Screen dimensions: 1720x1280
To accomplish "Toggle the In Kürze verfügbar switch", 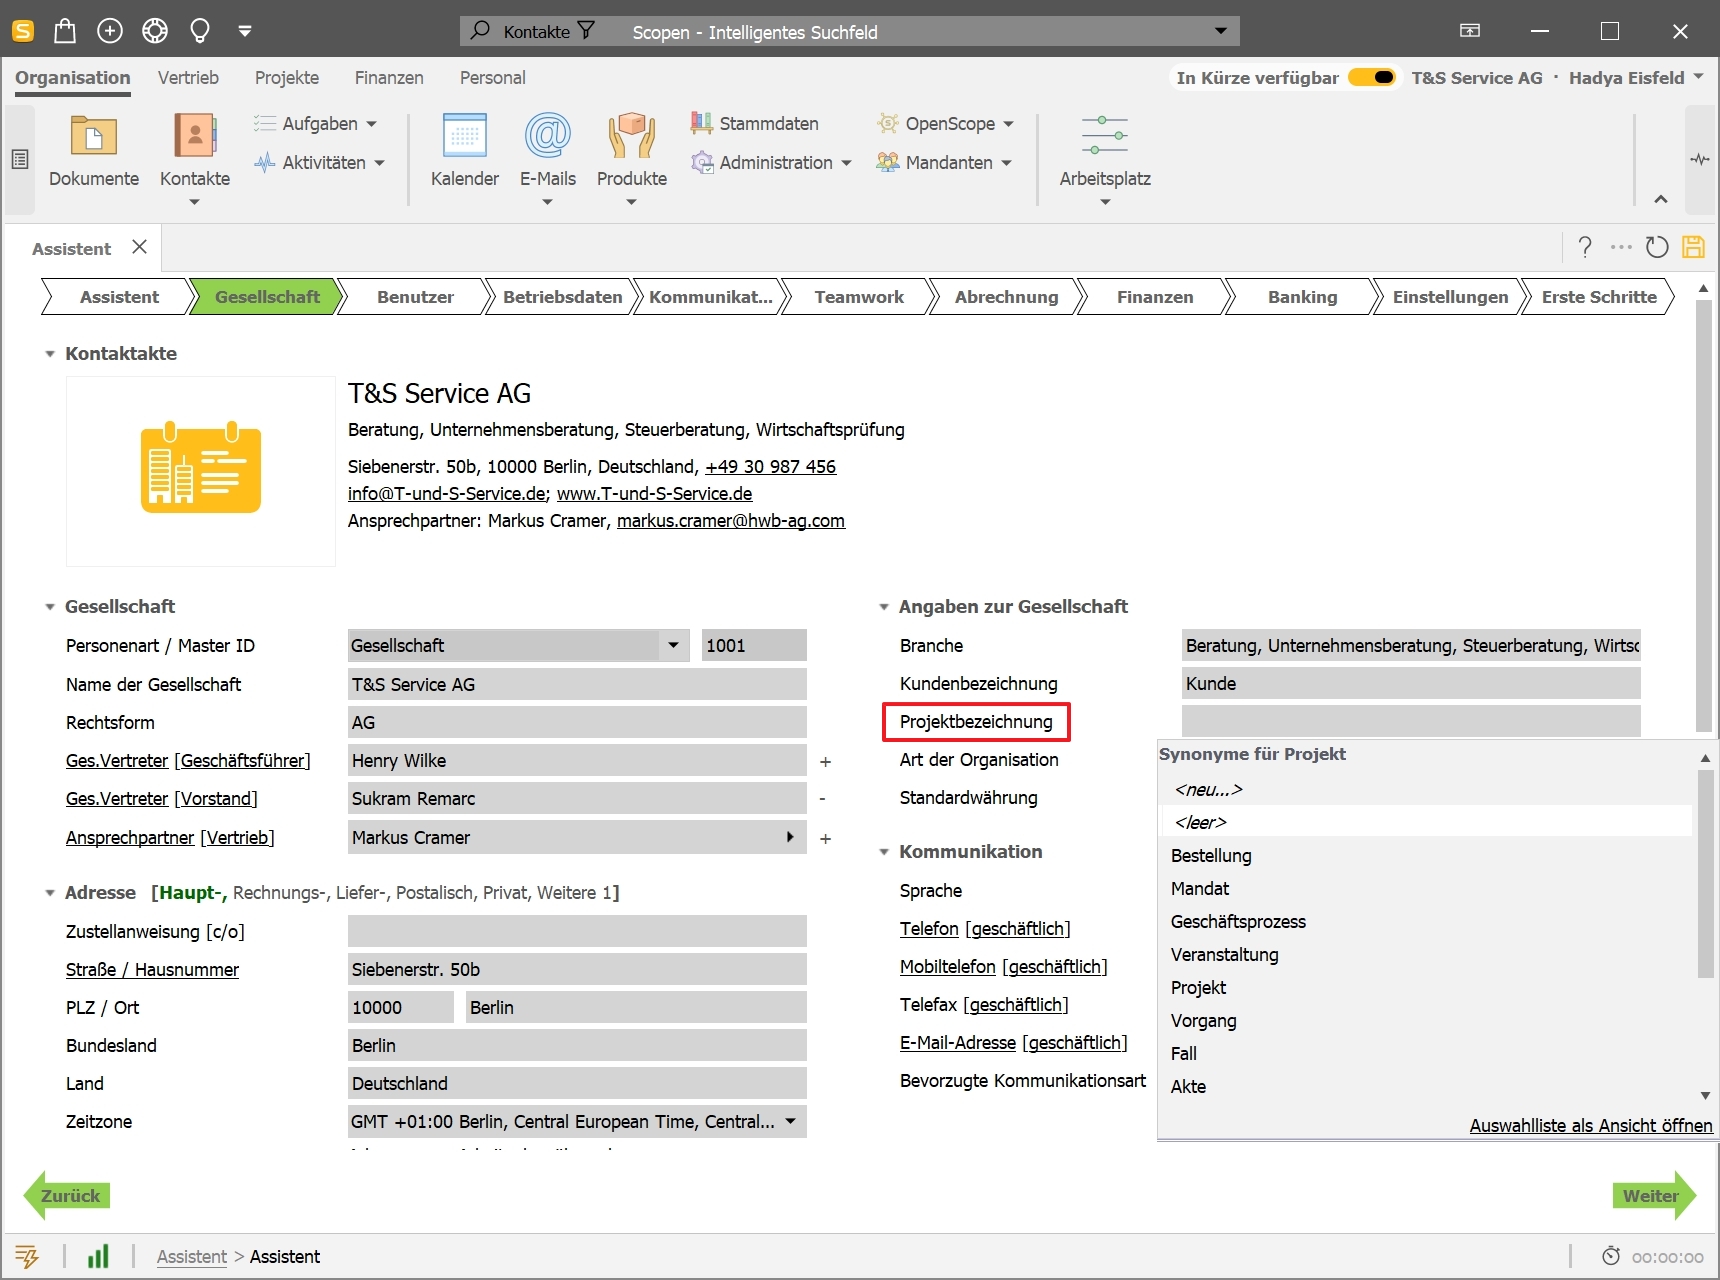I will tap(1372, 78).
